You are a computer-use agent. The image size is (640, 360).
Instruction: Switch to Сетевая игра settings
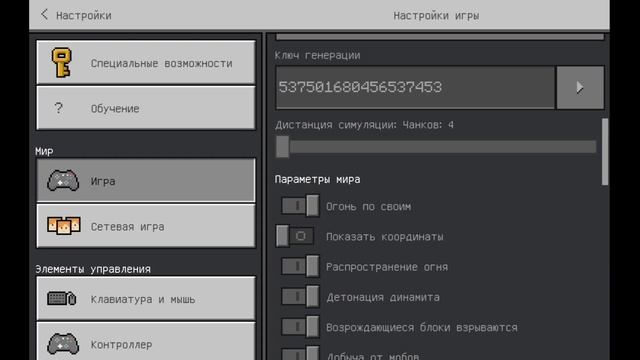tap(146, 226)
